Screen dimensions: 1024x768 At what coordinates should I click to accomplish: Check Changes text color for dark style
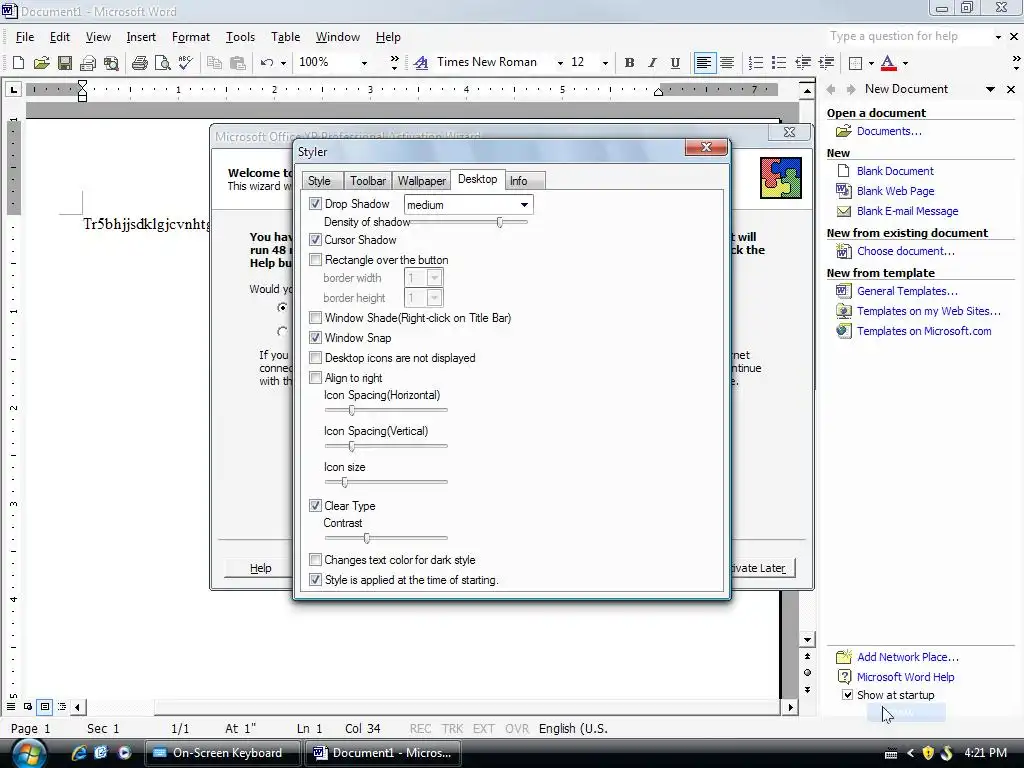pos(315,560)
